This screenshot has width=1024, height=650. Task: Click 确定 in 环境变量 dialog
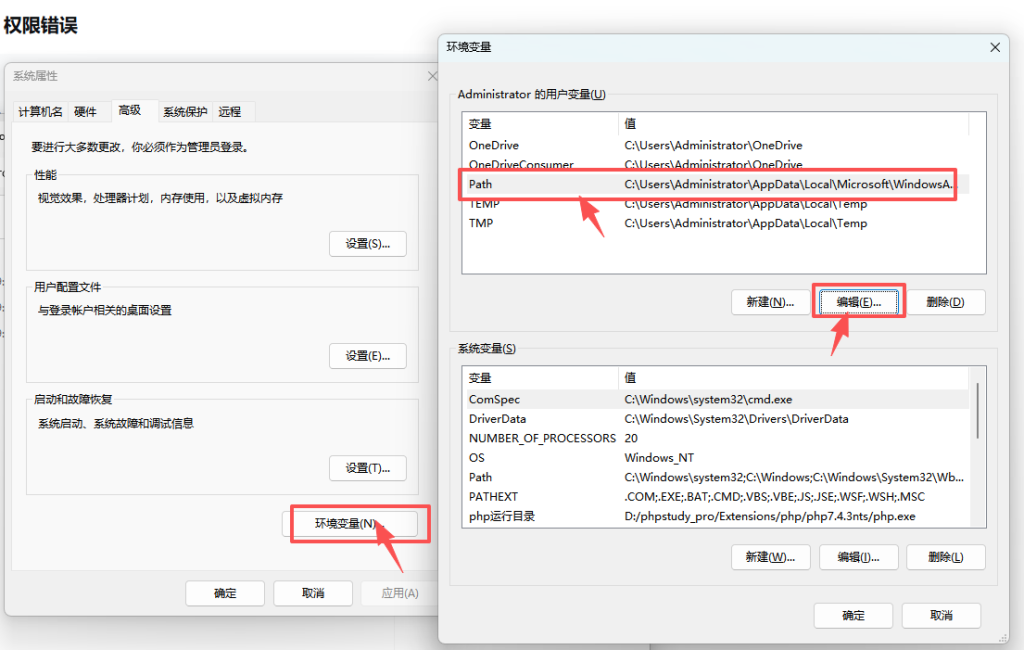[x=852, y=615]
